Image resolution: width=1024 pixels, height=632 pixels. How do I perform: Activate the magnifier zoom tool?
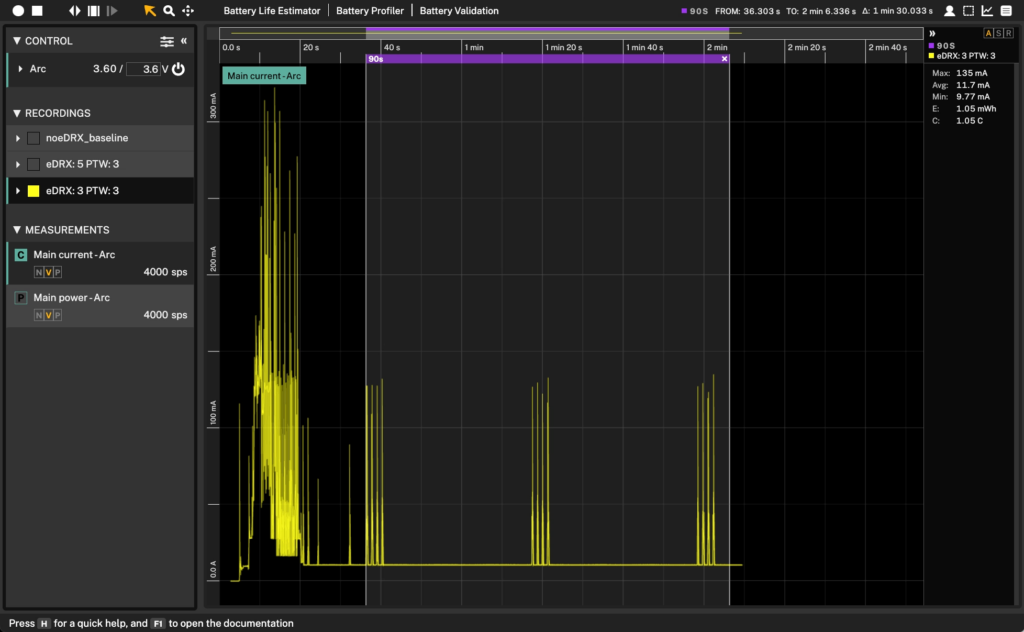(x=169, y=11)
